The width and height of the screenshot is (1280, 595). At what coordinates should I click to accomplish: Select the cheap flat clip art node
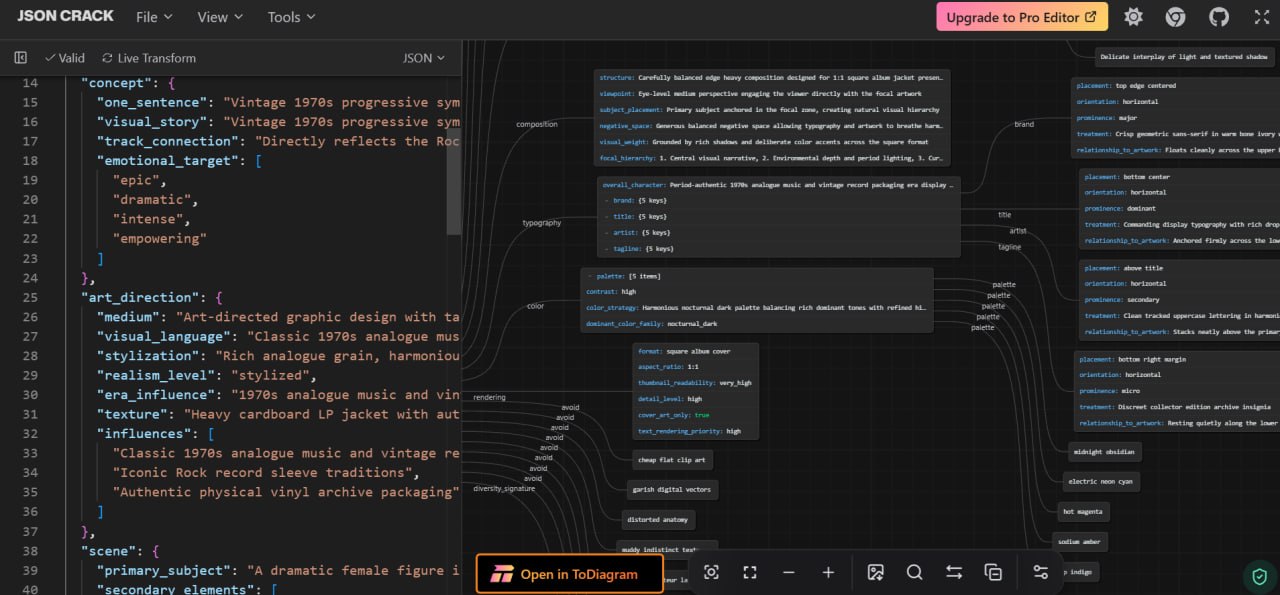[673, 460]
